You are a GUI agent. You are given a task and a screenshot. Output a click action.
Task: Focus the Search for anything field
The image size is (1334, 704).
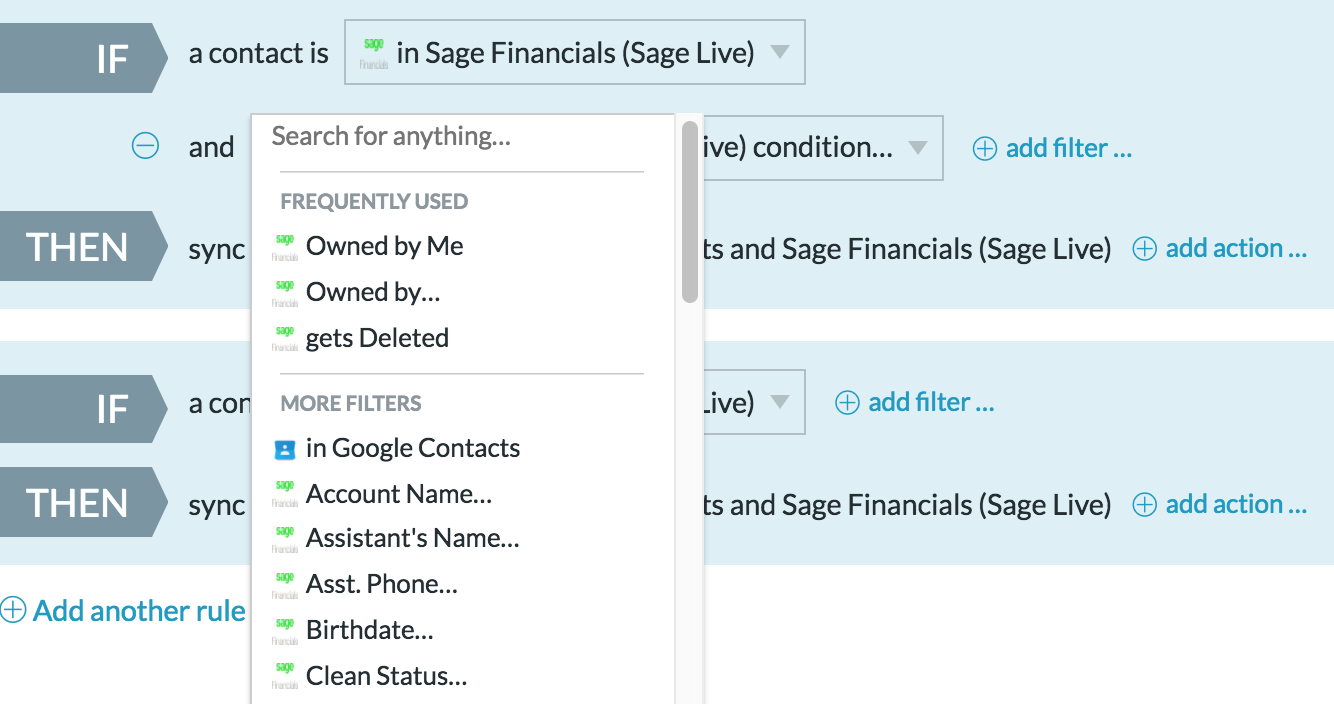click(x=460, y=136)
